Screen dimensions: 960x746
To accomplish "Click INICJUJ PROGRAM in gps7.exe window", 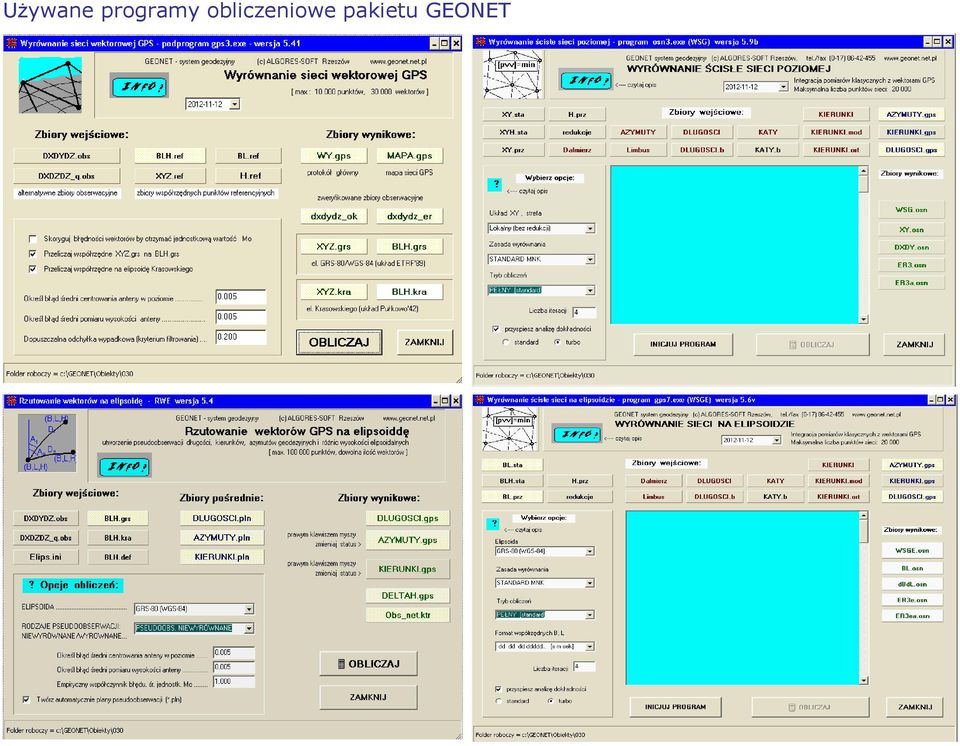I will click(675, 707).
